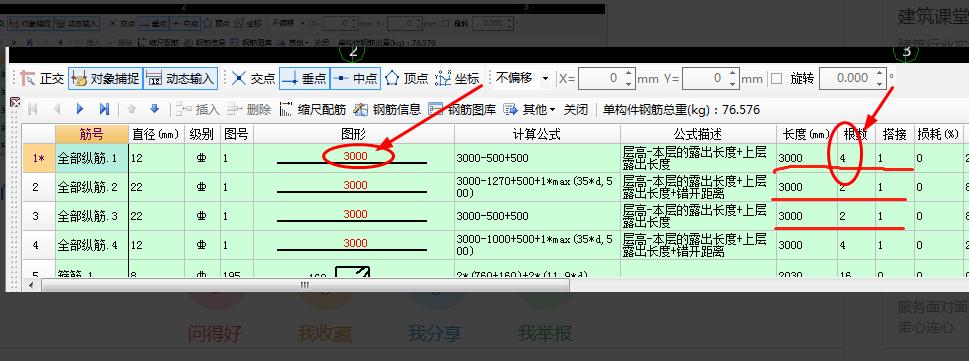This screenshot has width=969, height=361.
Task: Click diameter 22 in 全部纵筋.2 row
Action: tap(155, 187)
